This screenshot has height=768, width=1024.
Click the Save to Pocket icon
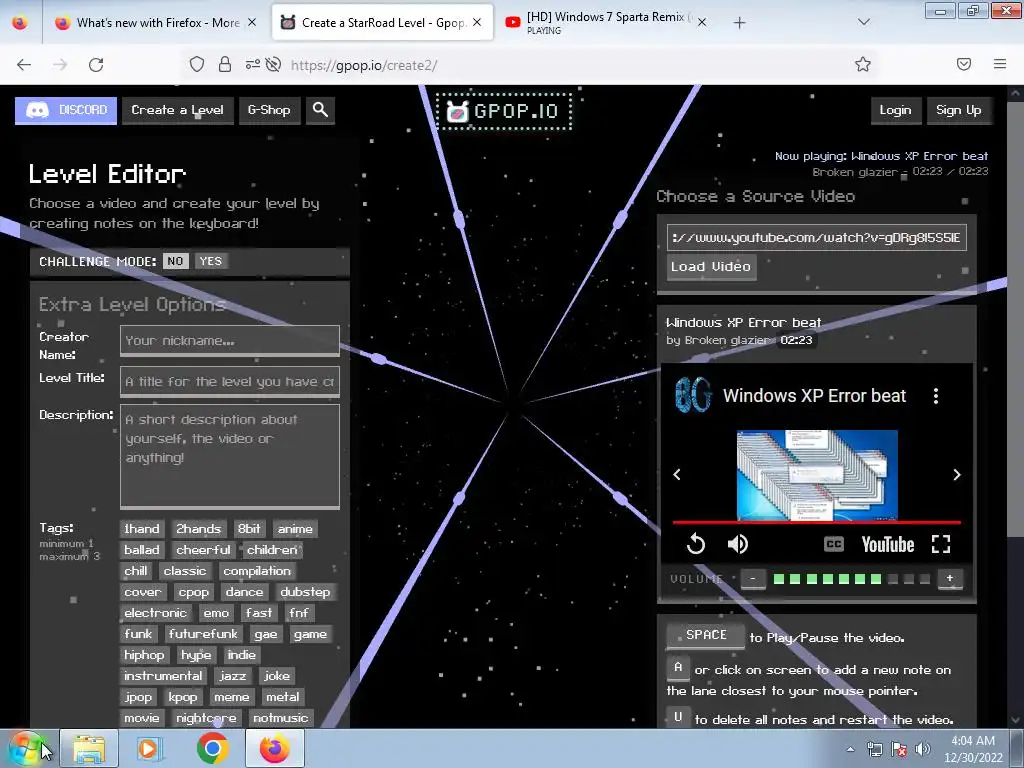[x=964, y=64]
